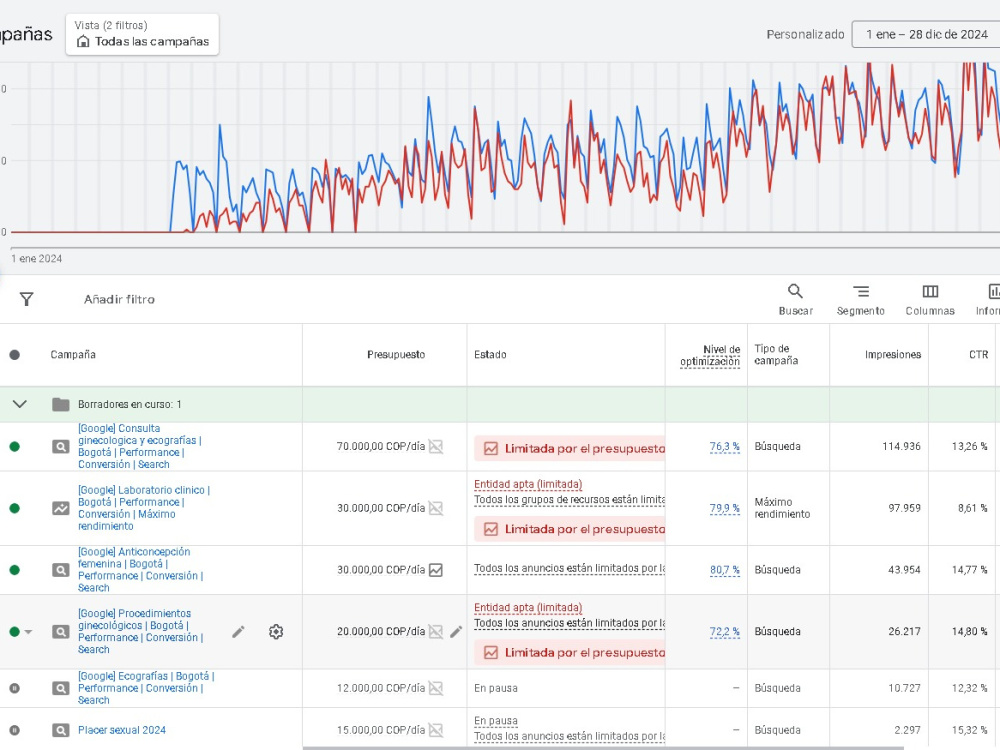Screen dimensions: 1000x750
Task: Open date range 1 ene – 28 dic 2024
Action: [x=925, y=34]
